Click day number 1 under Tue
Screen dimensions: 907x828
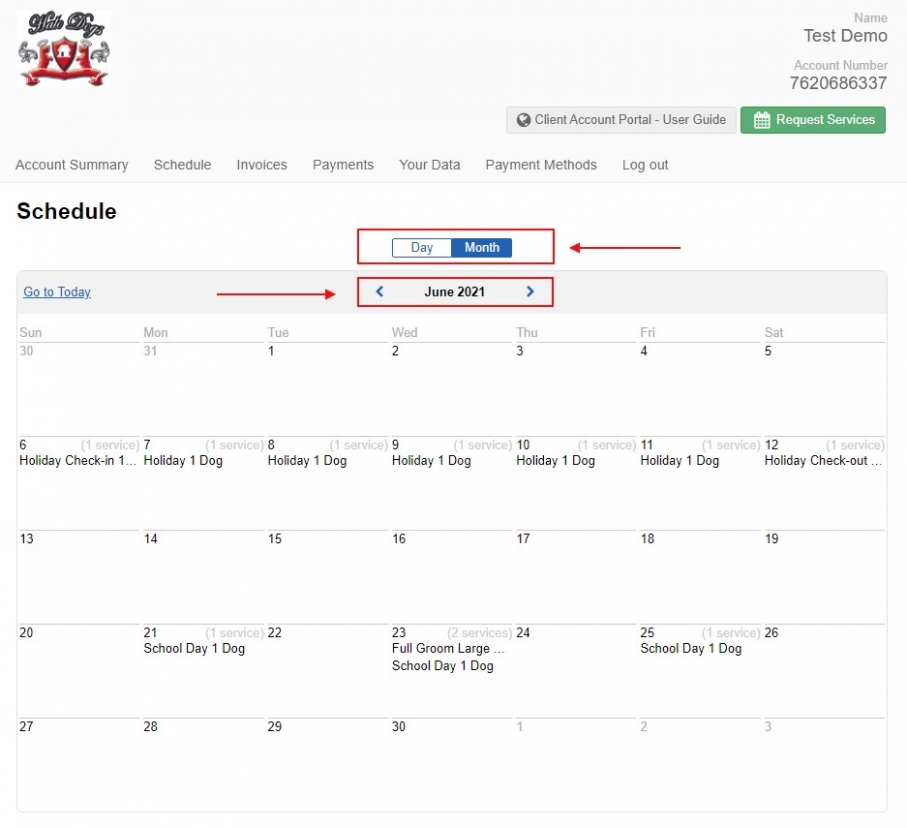click(271, 351)
